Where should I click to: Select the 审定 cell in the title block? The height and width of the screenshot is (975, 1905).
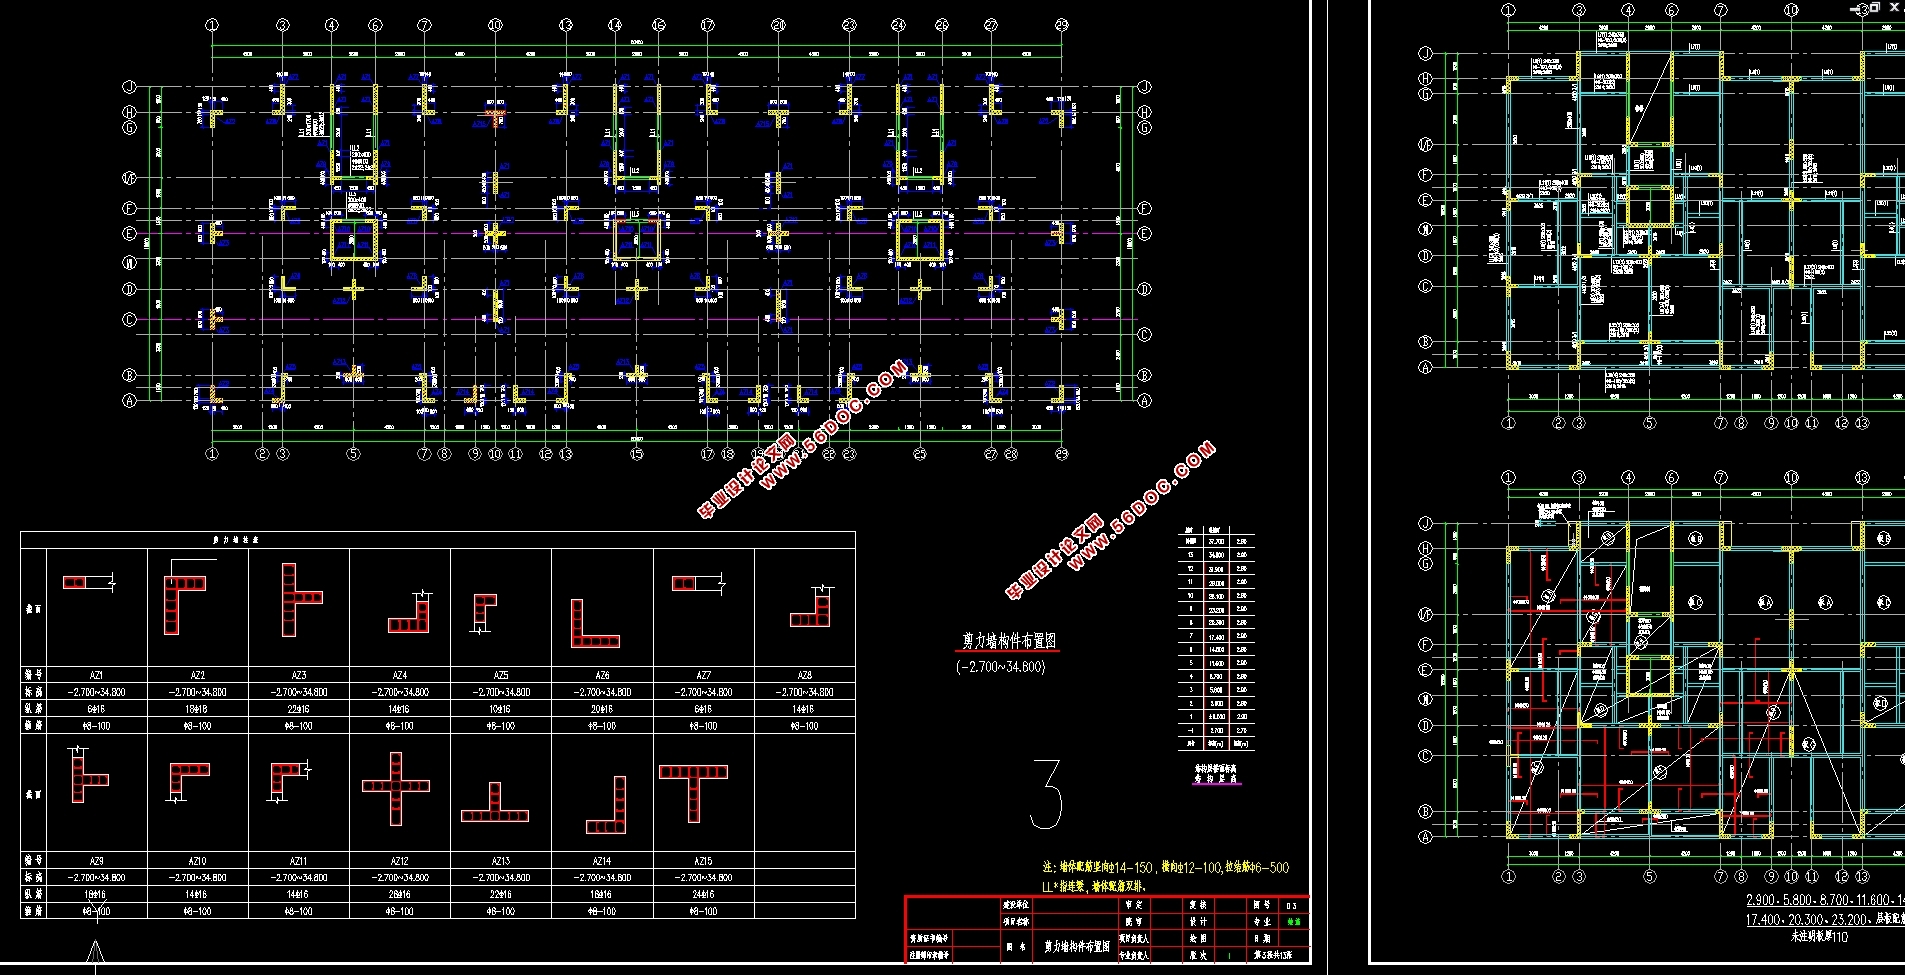[x=1134, y=905]
